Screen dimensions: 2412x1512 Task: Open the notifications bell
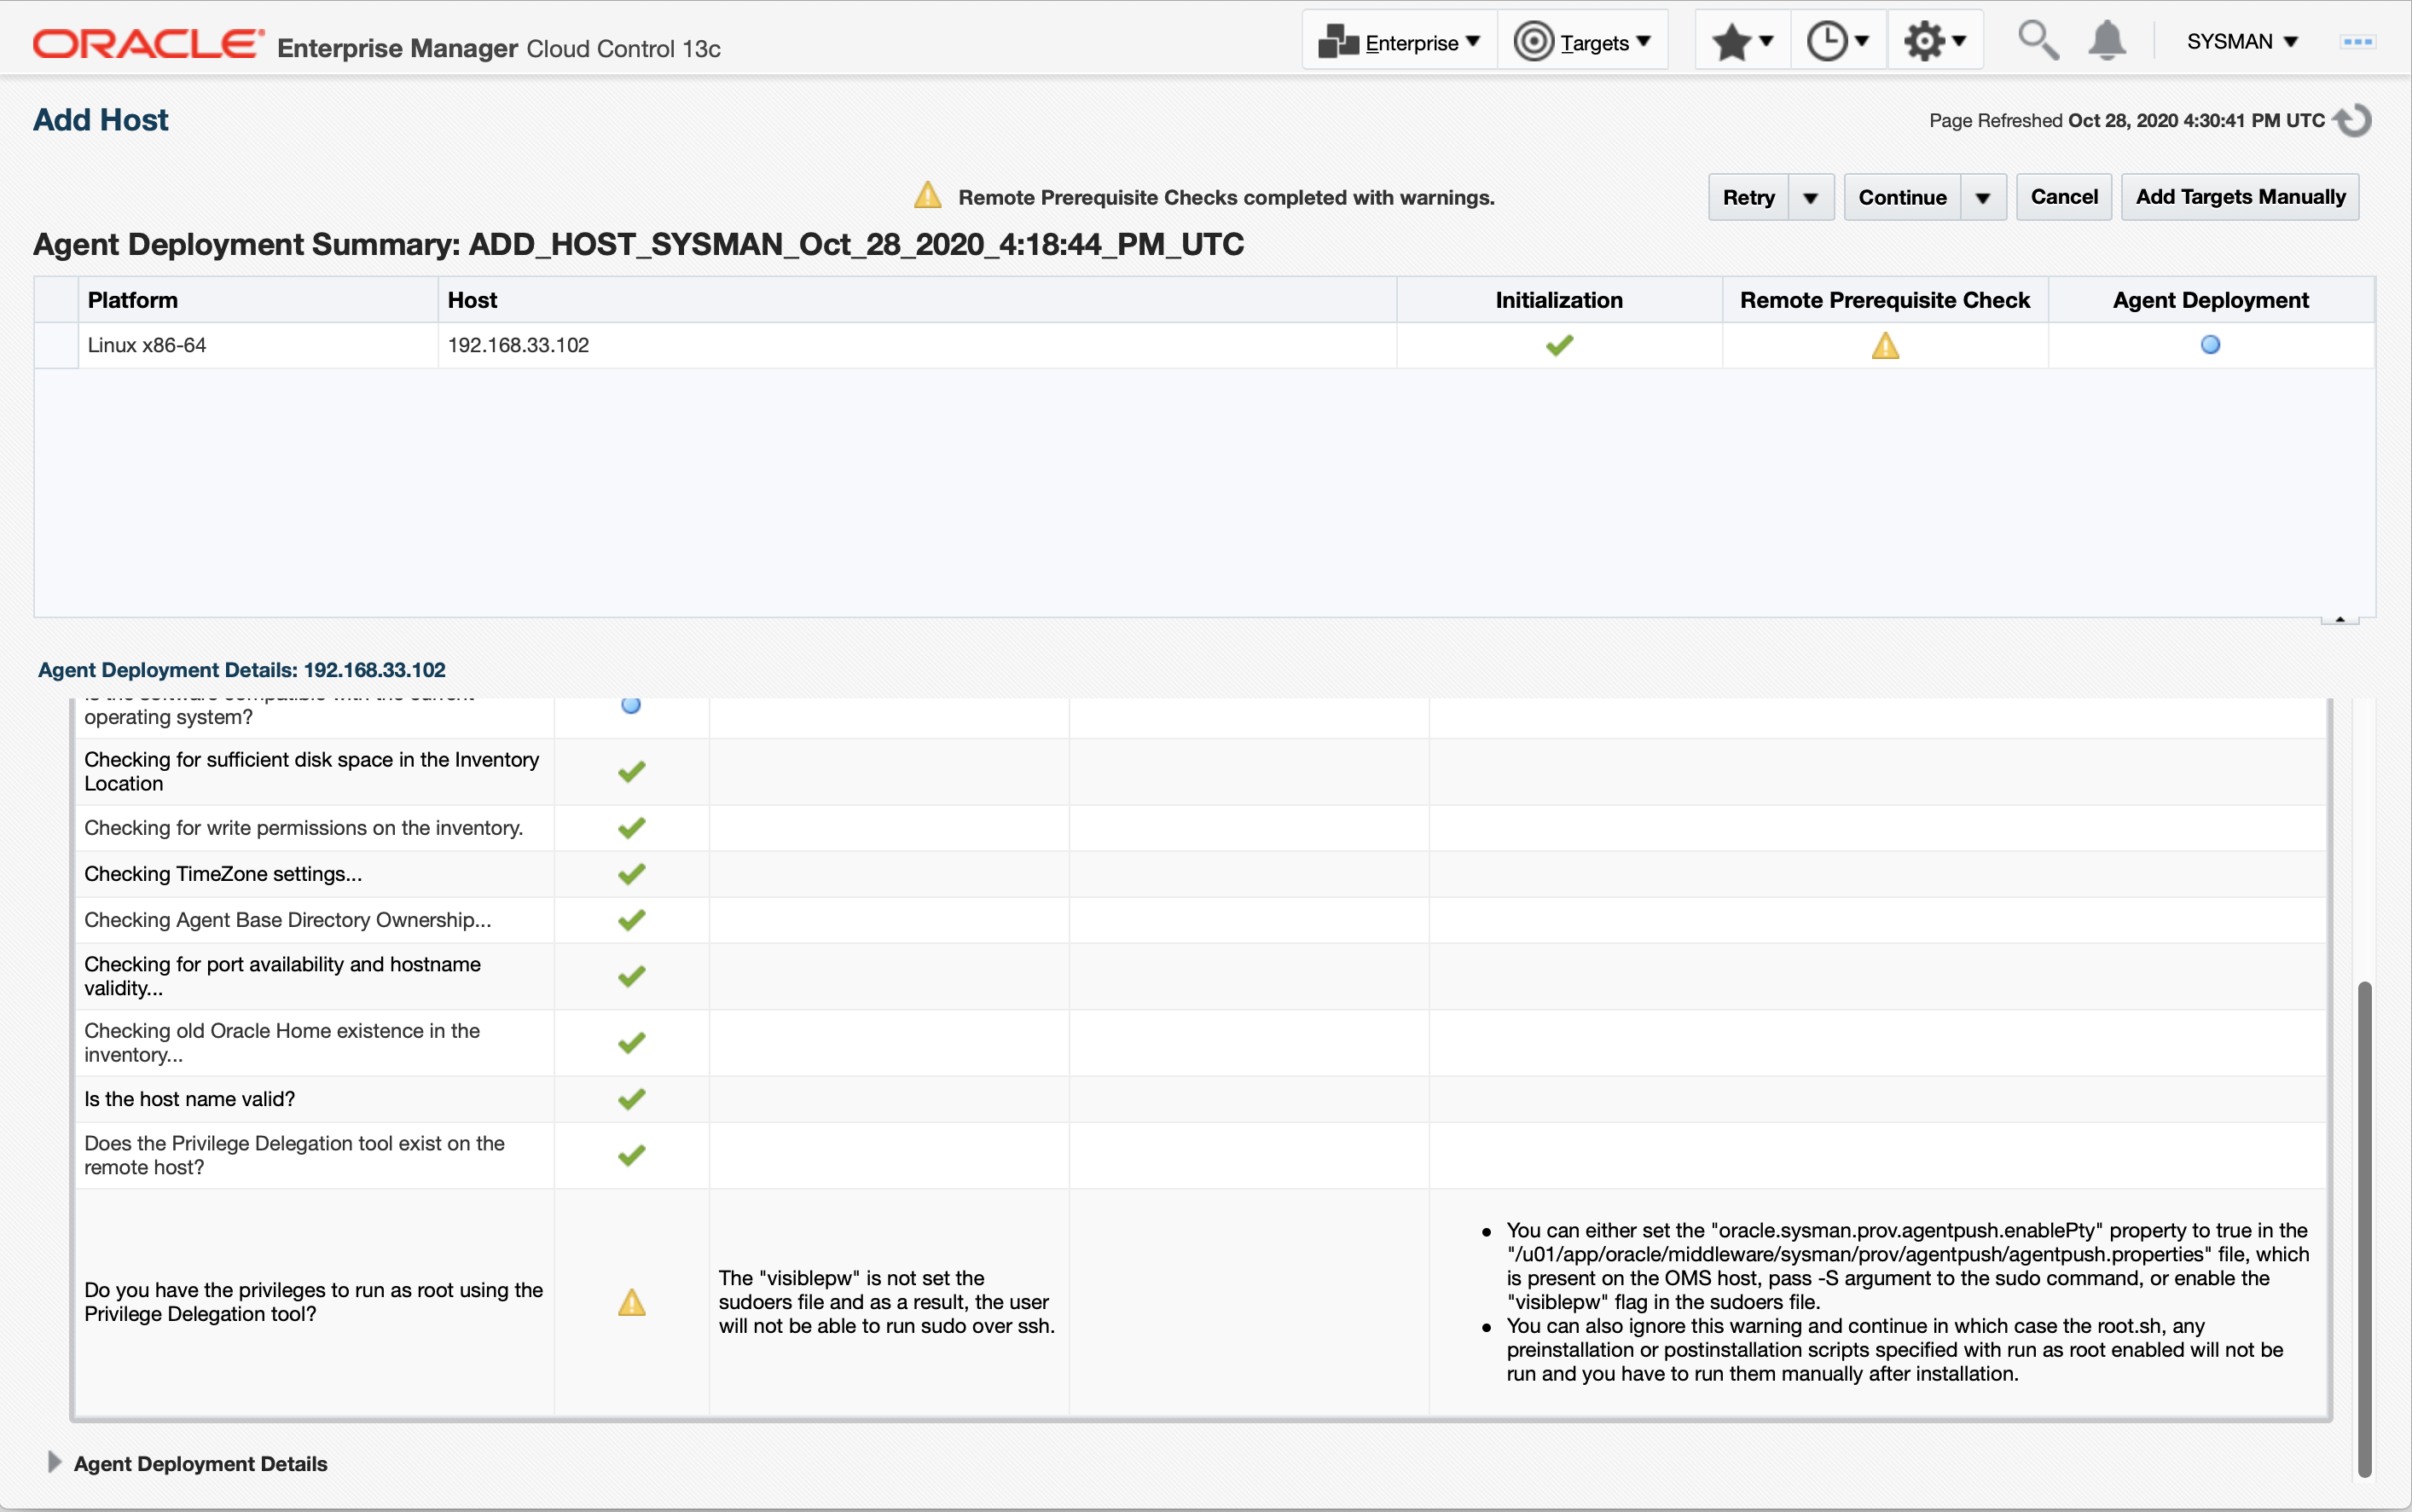click(x=2106, y=42)
